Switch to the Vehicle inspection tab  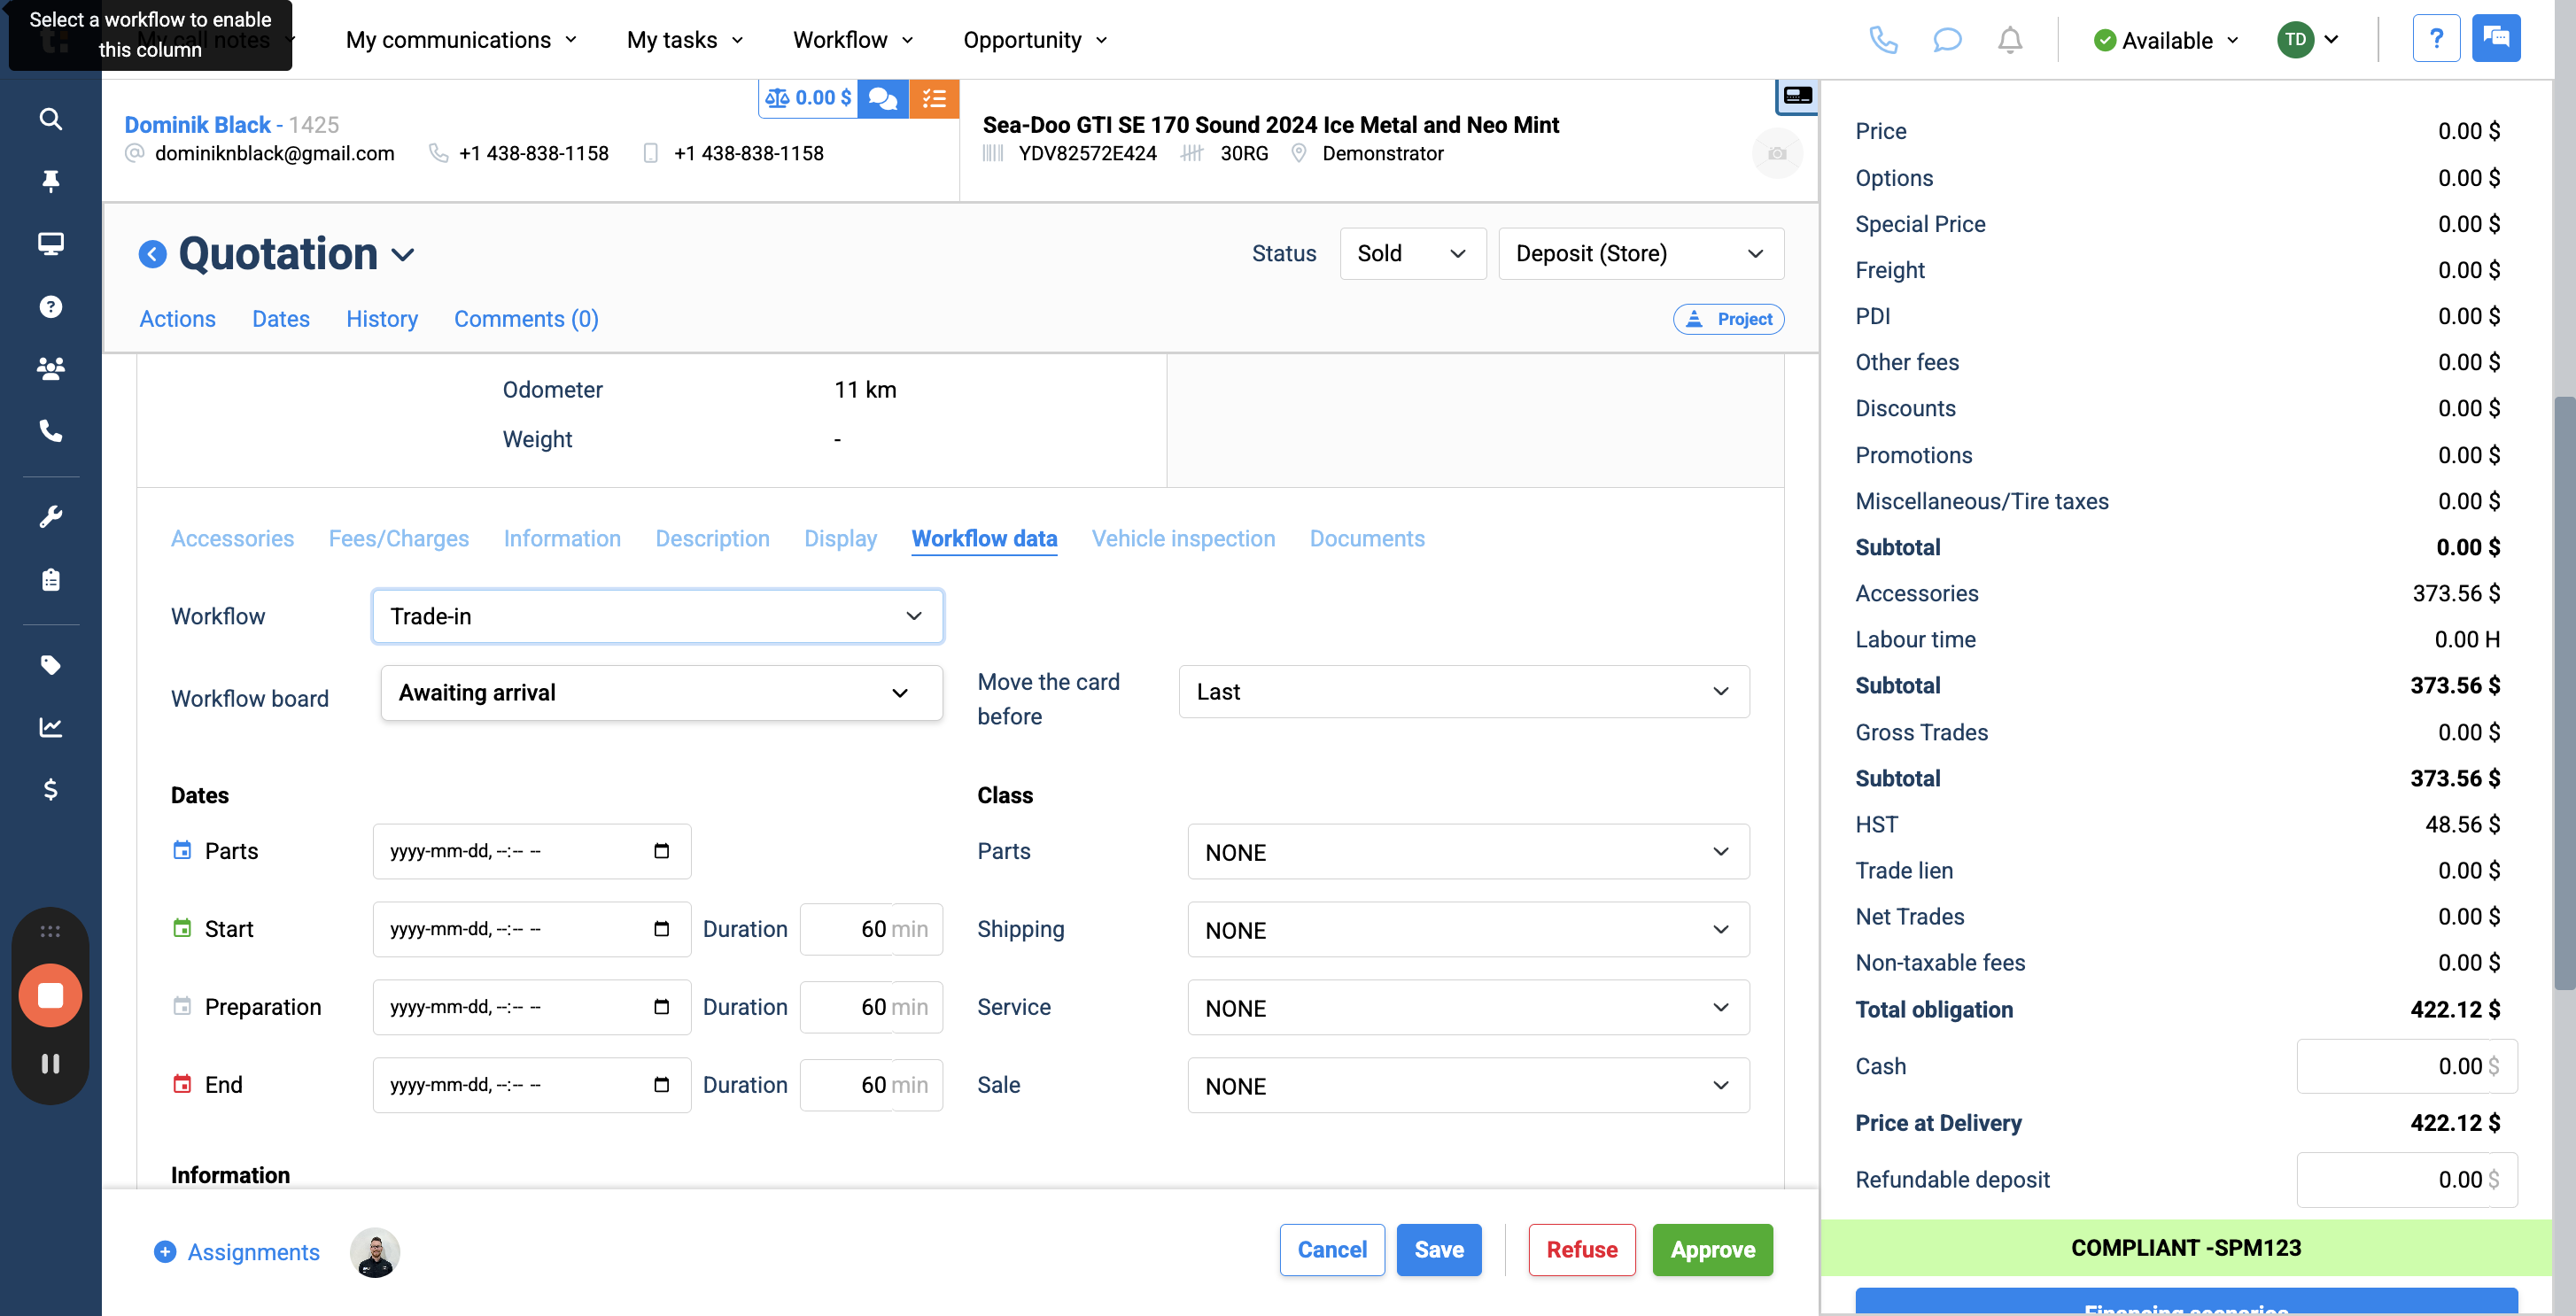coord(1183,538)
